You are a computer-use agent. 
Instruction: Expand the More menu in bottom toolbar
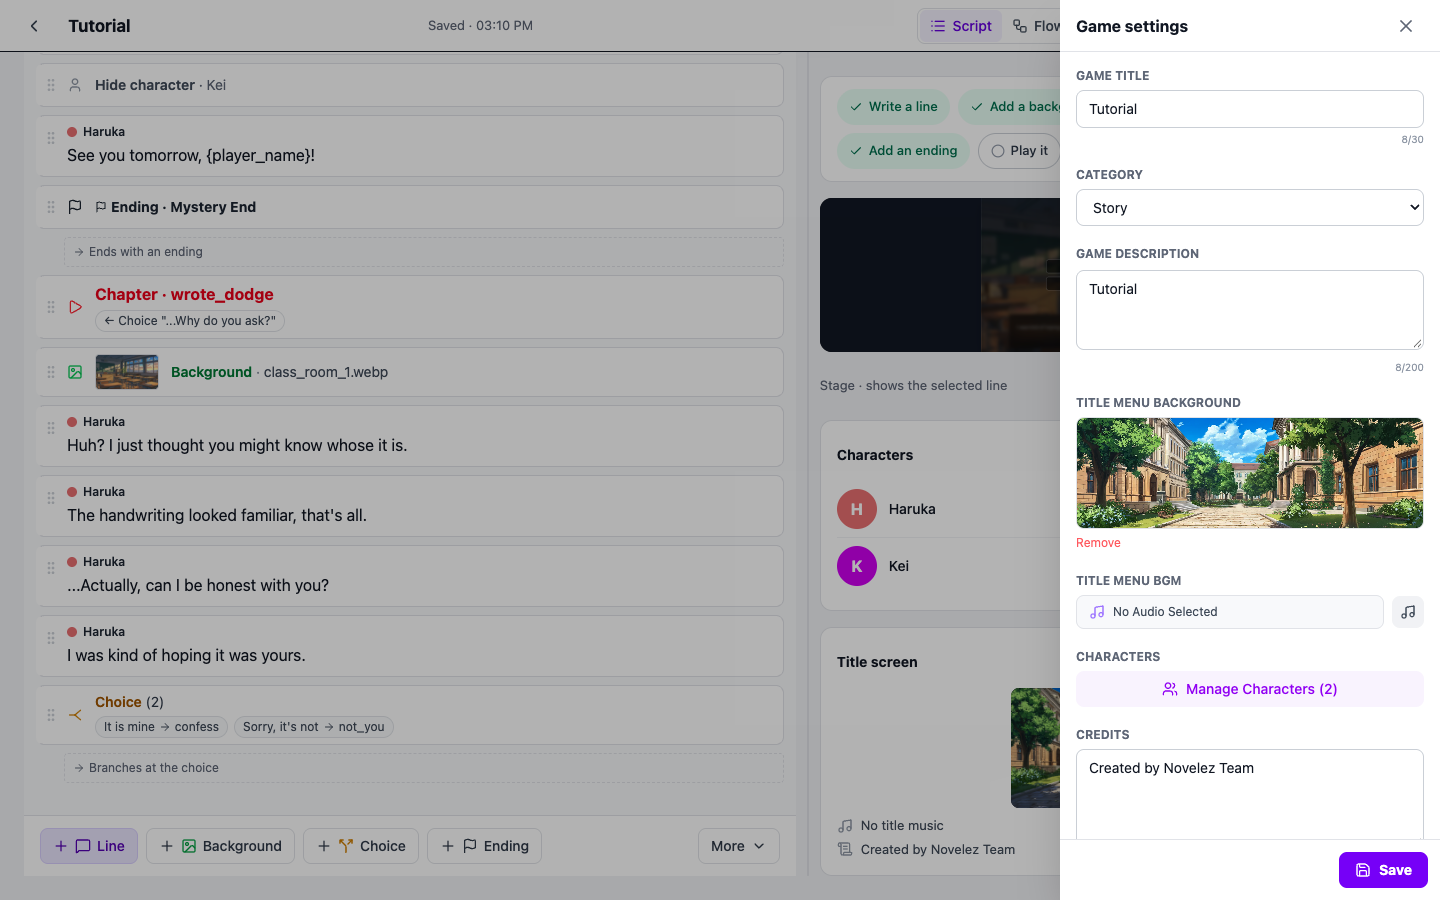(x=738, y=846)
